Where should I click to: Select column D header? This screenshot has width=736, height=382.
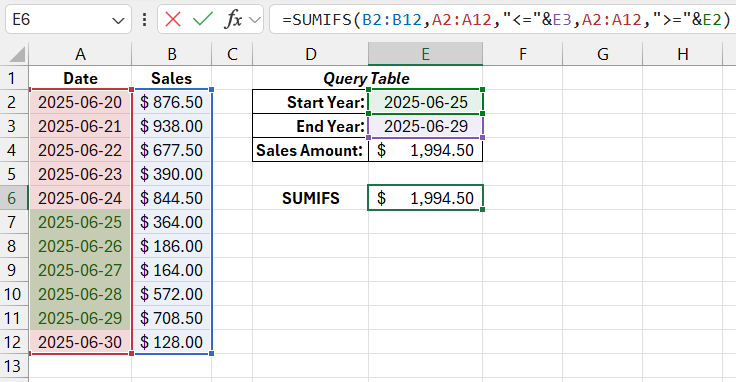(310, 54)
